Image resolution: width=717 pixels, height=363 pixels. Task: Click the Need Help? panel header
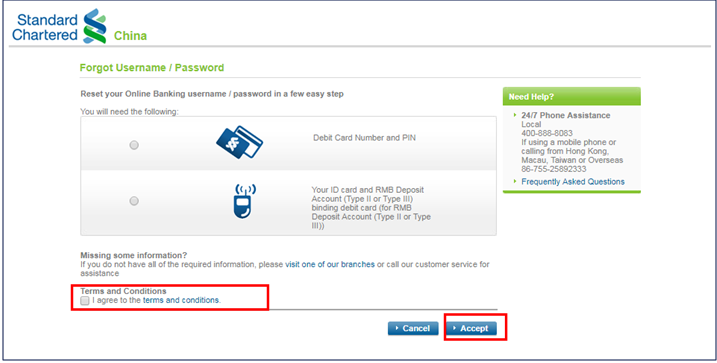point(572,97)
